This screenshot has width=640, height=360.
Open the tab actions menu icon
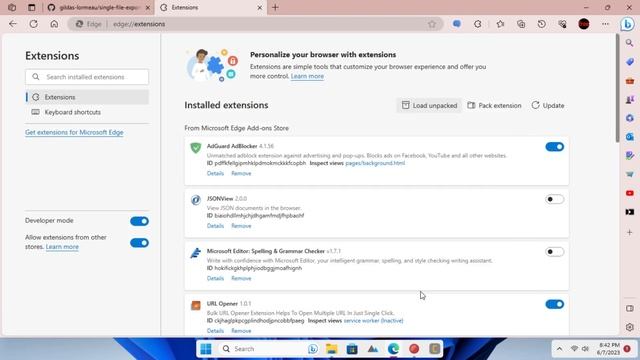[31, 7]
